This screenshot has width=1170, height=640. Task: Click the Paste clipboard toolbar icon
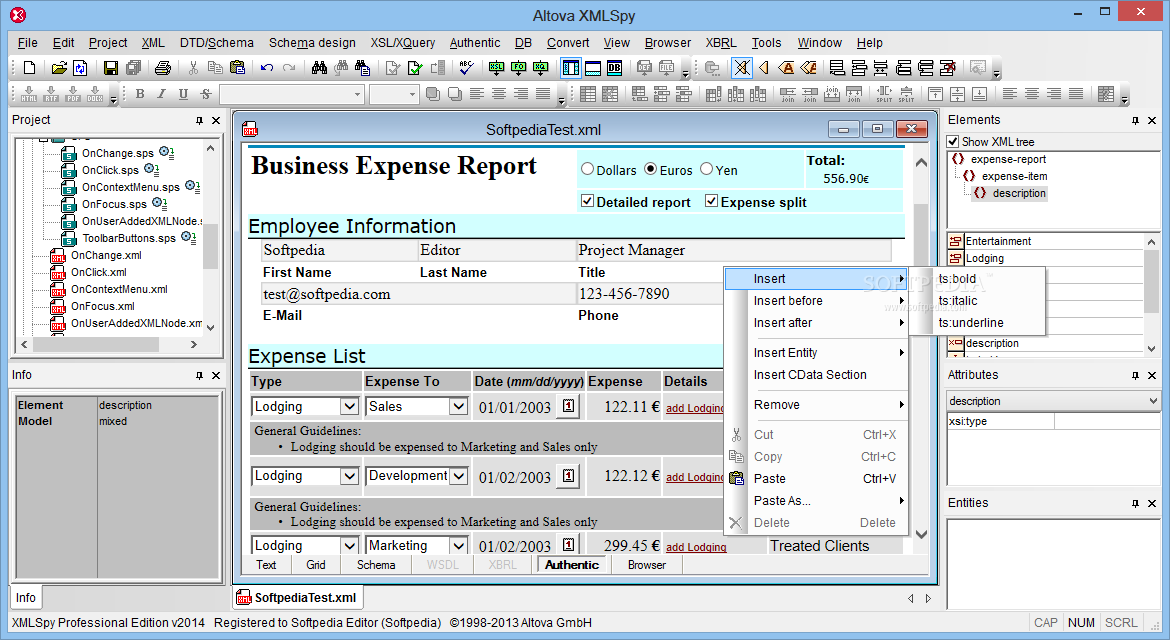(237, 68)
